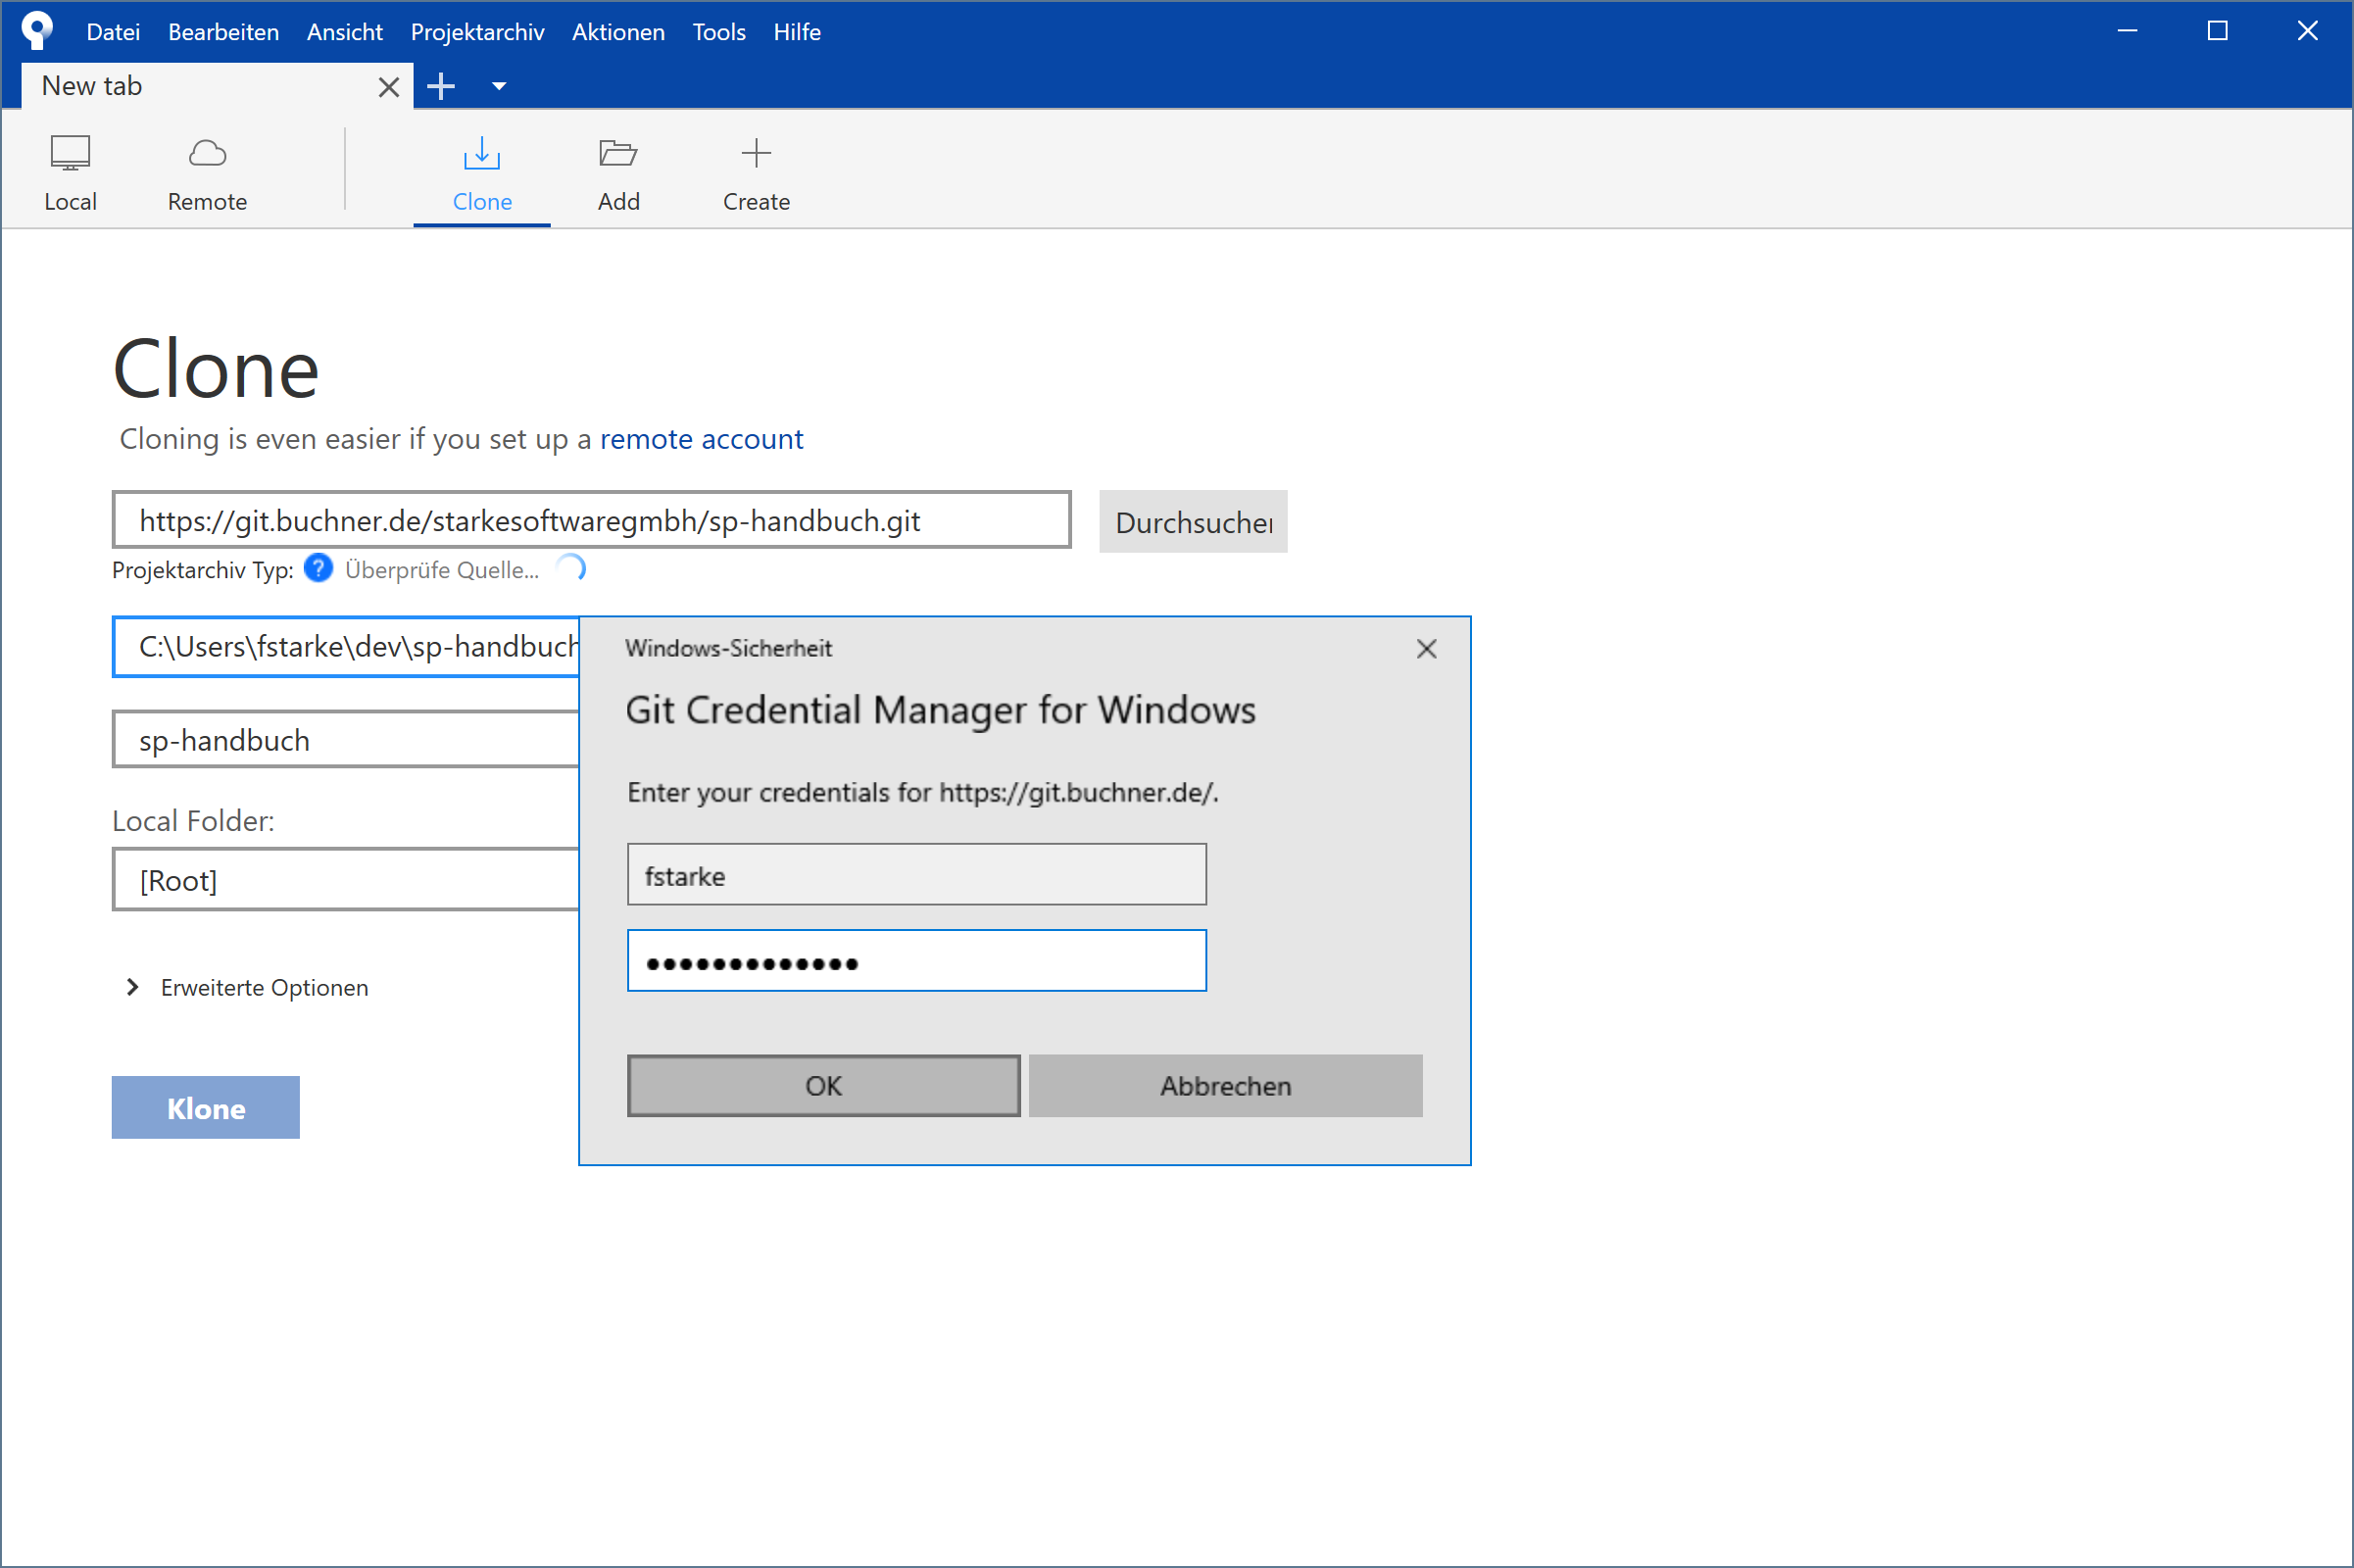Click the Create plus icon
The height and width of the screenshot is (1568, 2354).
click(x=756, y=153)
